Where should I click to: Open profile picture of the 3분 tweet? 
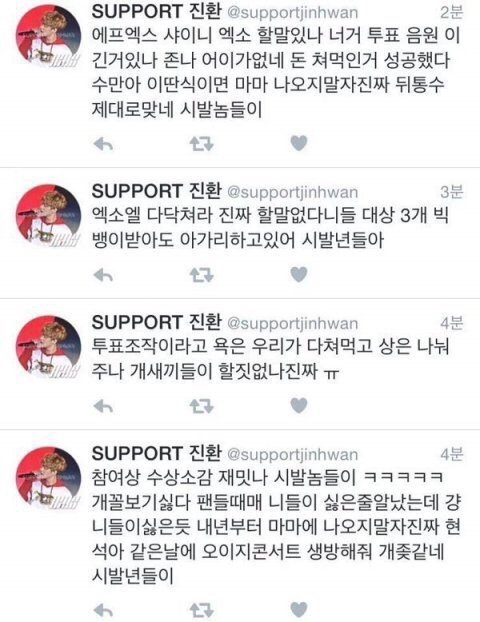[x=48, y=216]
